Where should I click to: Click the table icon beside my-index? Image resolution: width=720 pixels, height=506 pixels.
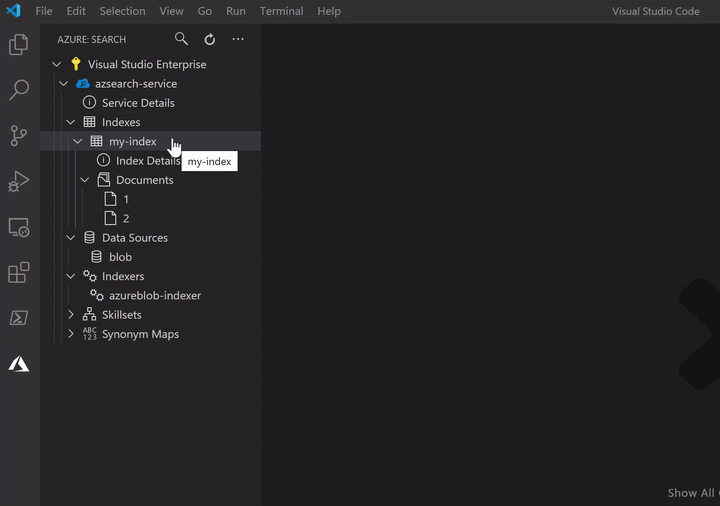(96, 141)
